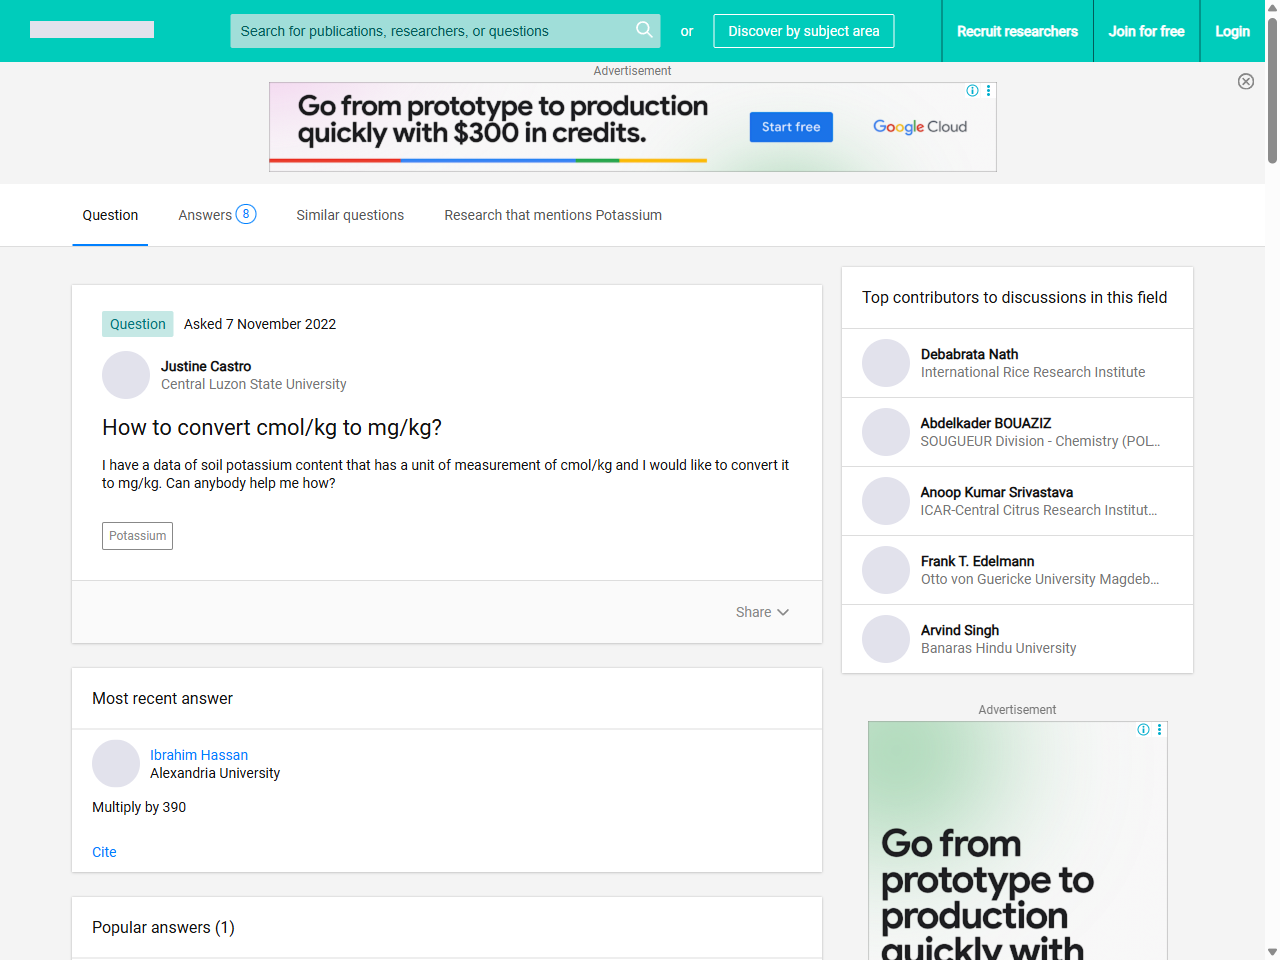The height and width of the screenshot is (960, 1280).
Task: Click the info icon on the sidebar advertisement
Action: (x=1143, y=730)
